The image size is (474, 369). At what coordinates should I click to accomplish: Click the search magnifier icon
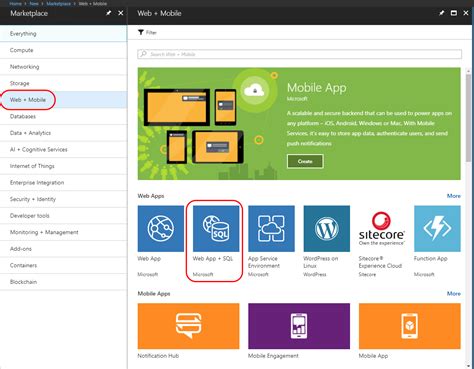tap(143, 54)
